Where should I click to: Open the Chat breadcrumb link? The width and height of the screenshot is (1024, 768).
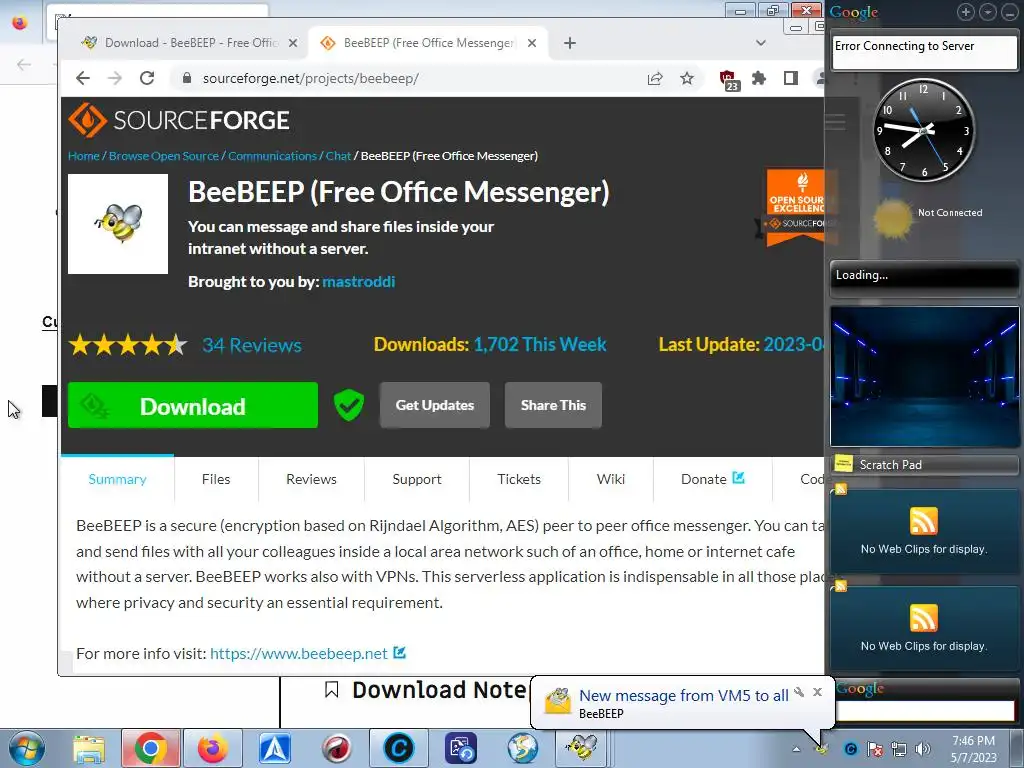coord(338,156)
